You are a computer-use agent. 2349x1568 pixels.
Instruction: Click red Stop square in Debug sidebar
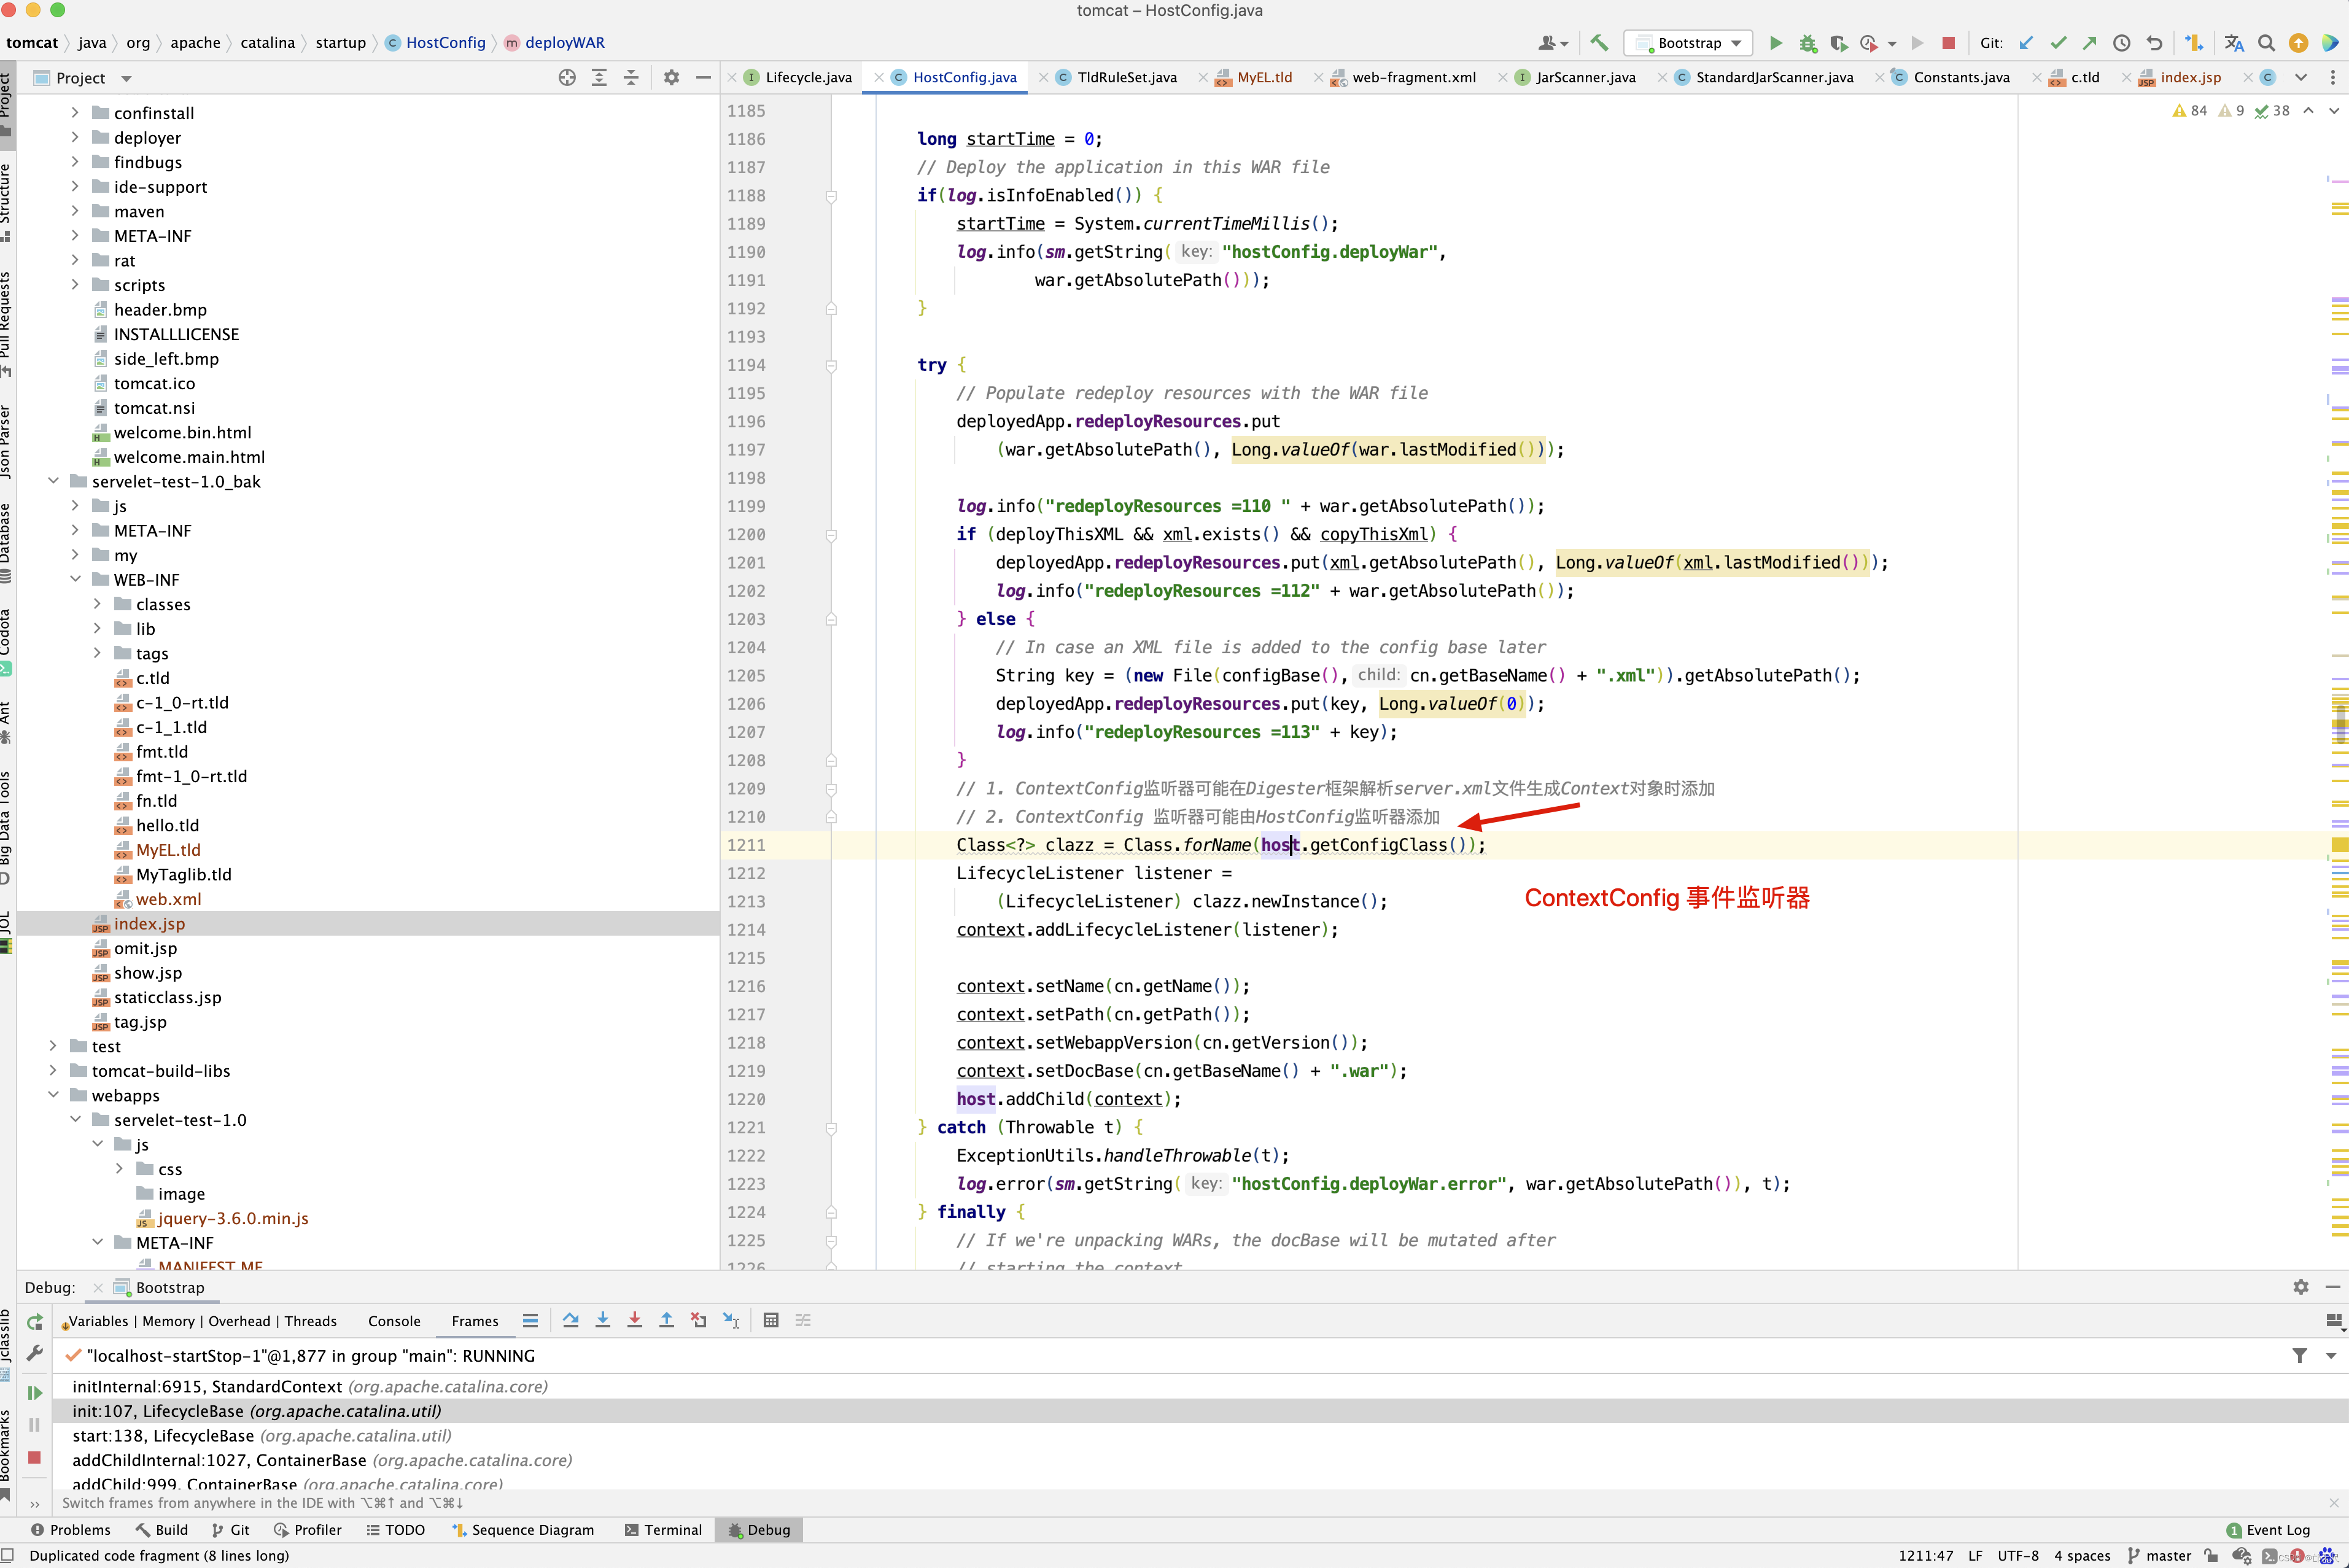coord(35,1457)
